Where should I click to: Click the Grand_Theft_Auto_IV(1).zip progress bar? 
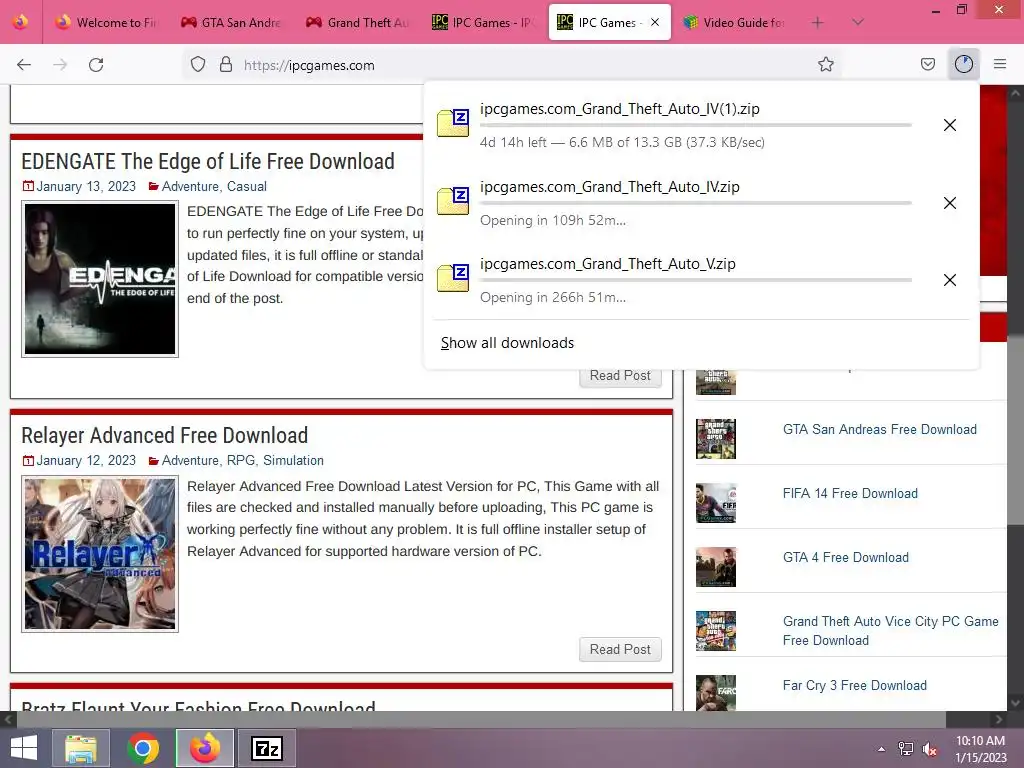[x=696, y=125]
